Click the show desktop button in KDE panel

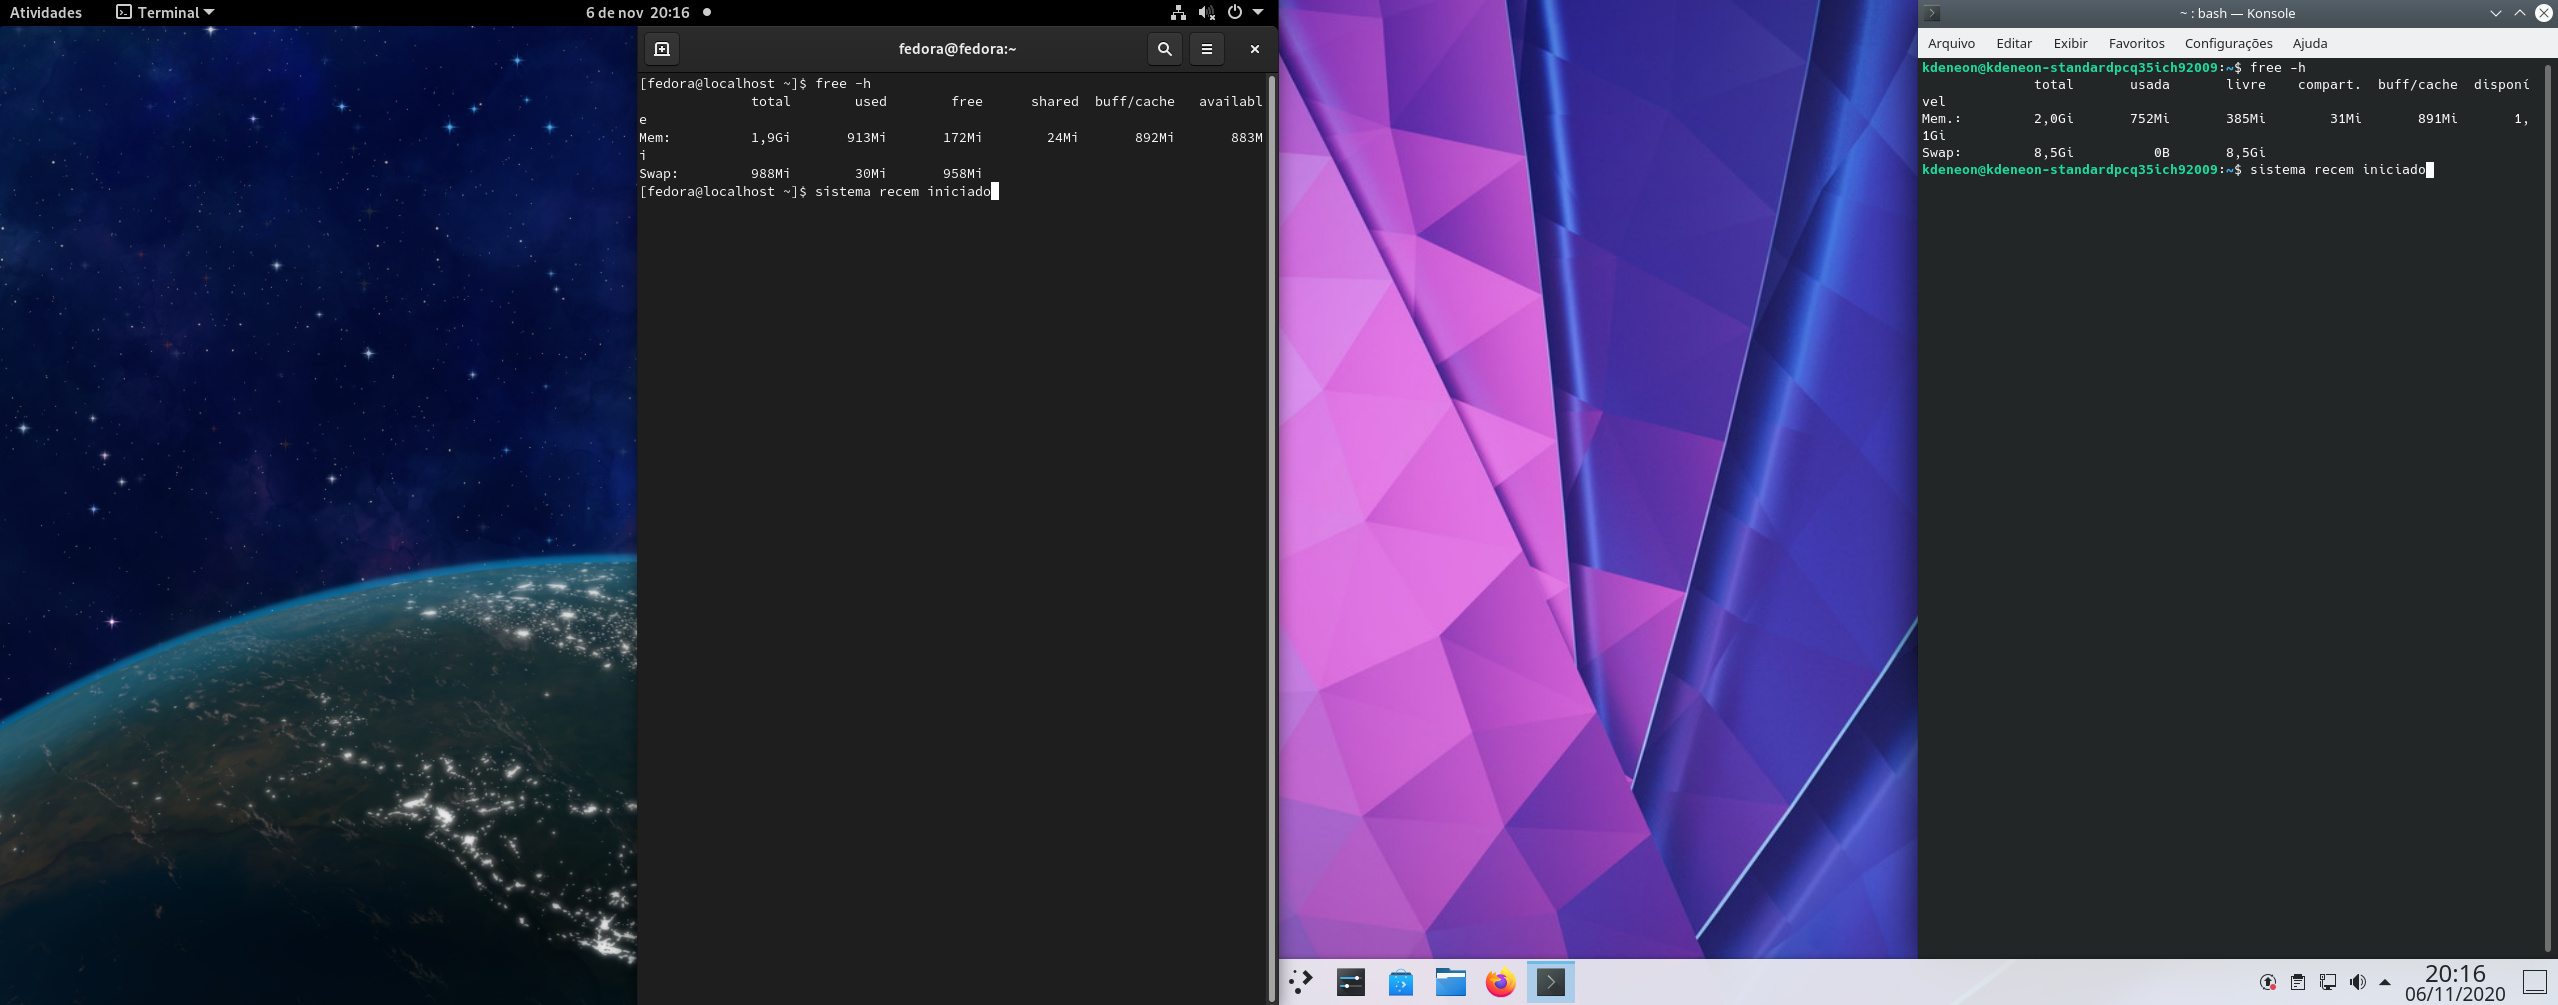tap(2535, 982)
